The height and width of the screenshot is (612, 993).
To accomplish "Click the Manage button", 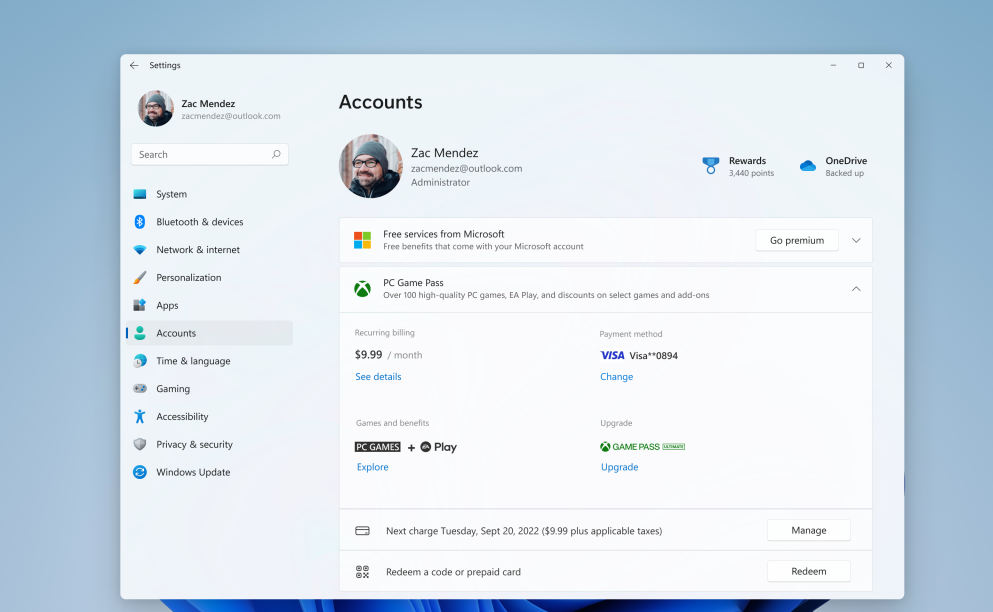I will click(808, 530).
